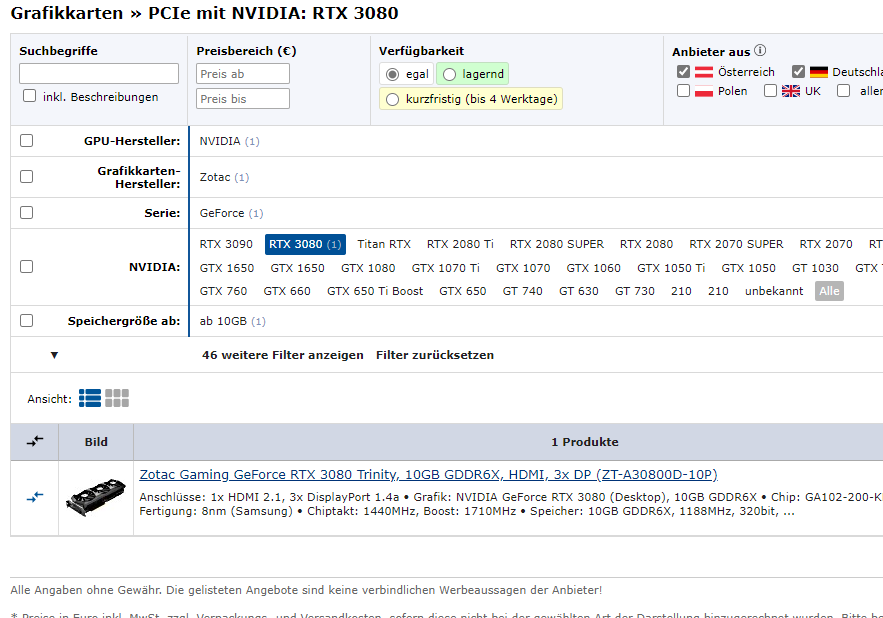Switch to list view icon

click(x=90, y=398)
